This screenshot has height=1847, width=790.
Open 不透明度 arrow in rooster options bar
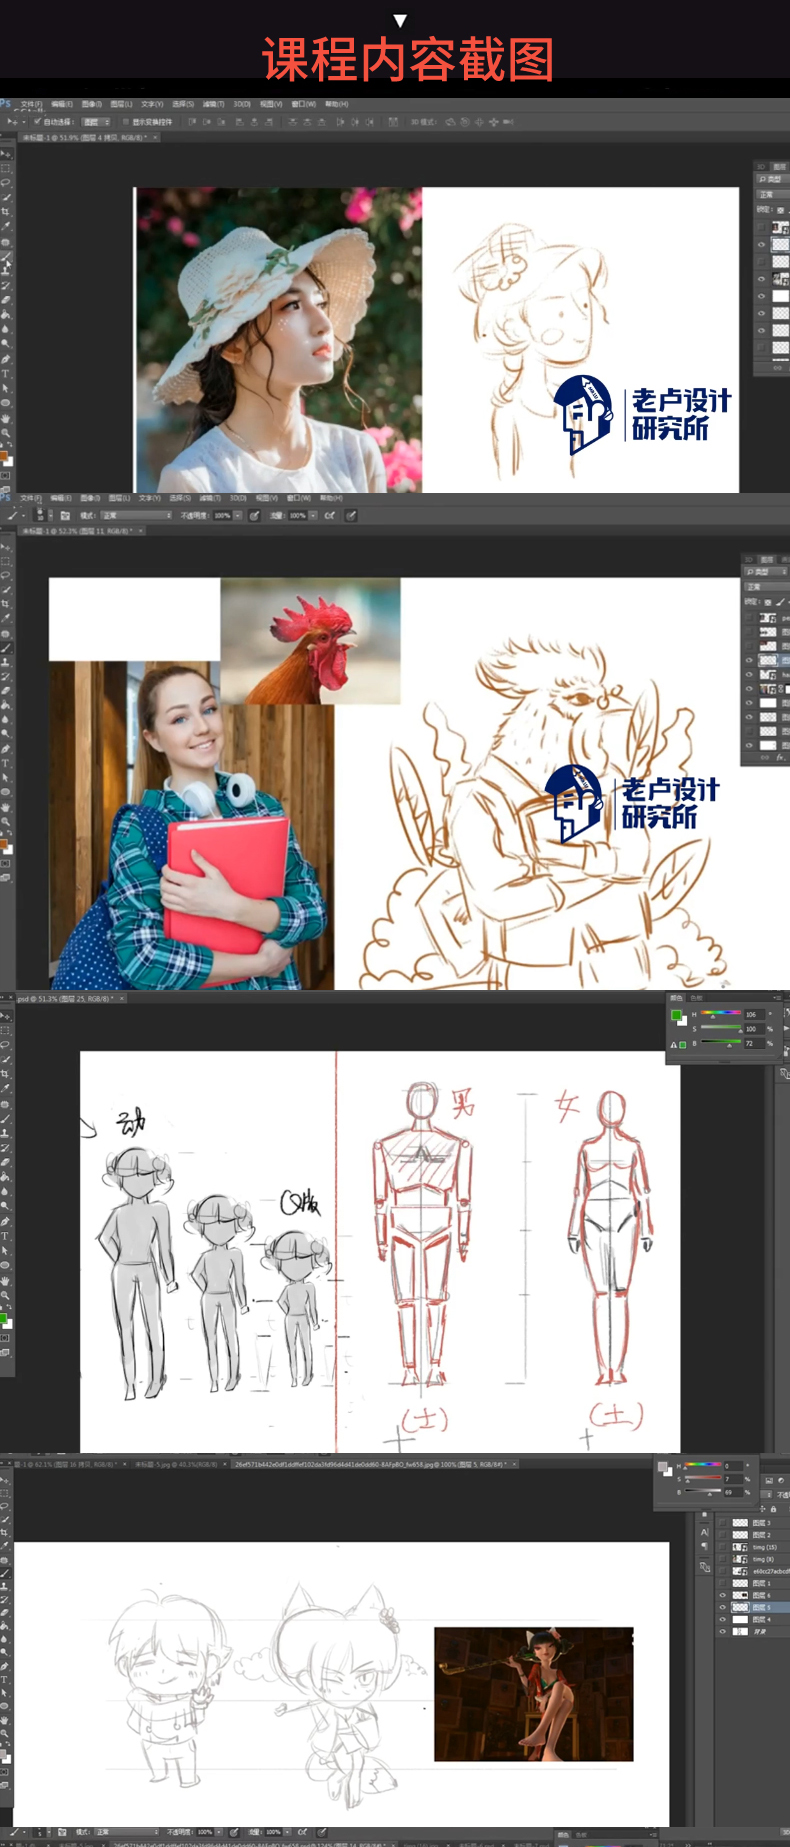pyautogui.click(x=239, y=515)
